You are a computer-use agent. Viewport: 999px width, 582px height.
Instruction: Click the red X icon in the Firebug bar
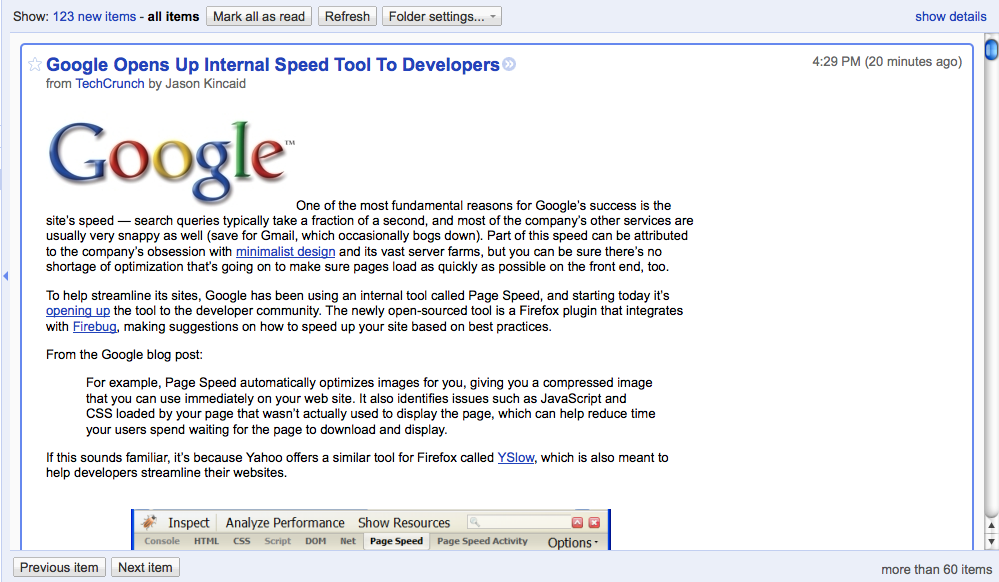594,522
